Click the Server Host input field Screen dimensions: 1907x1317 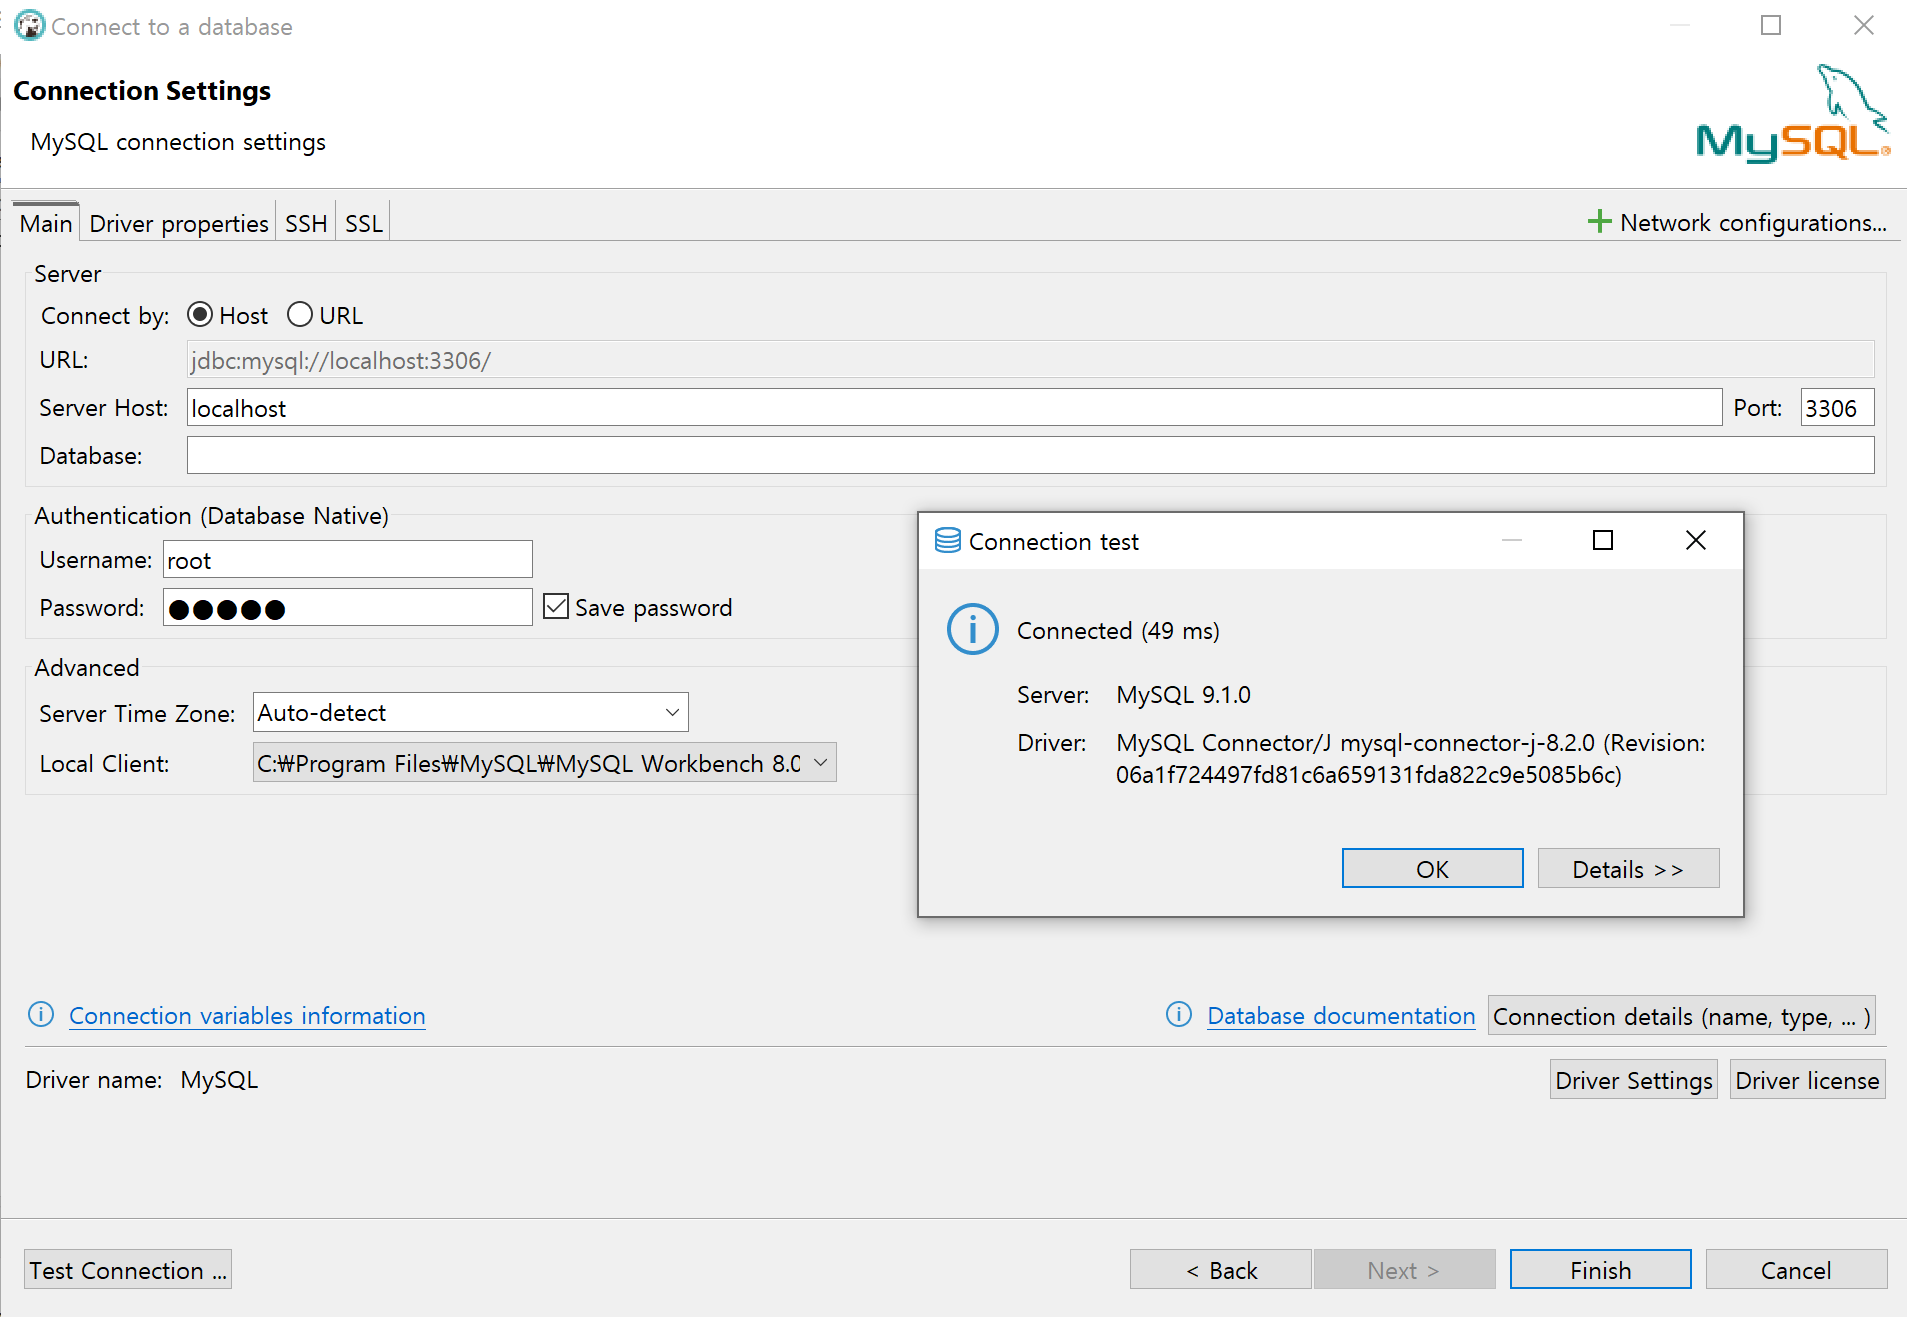click(x=954, y=408)
